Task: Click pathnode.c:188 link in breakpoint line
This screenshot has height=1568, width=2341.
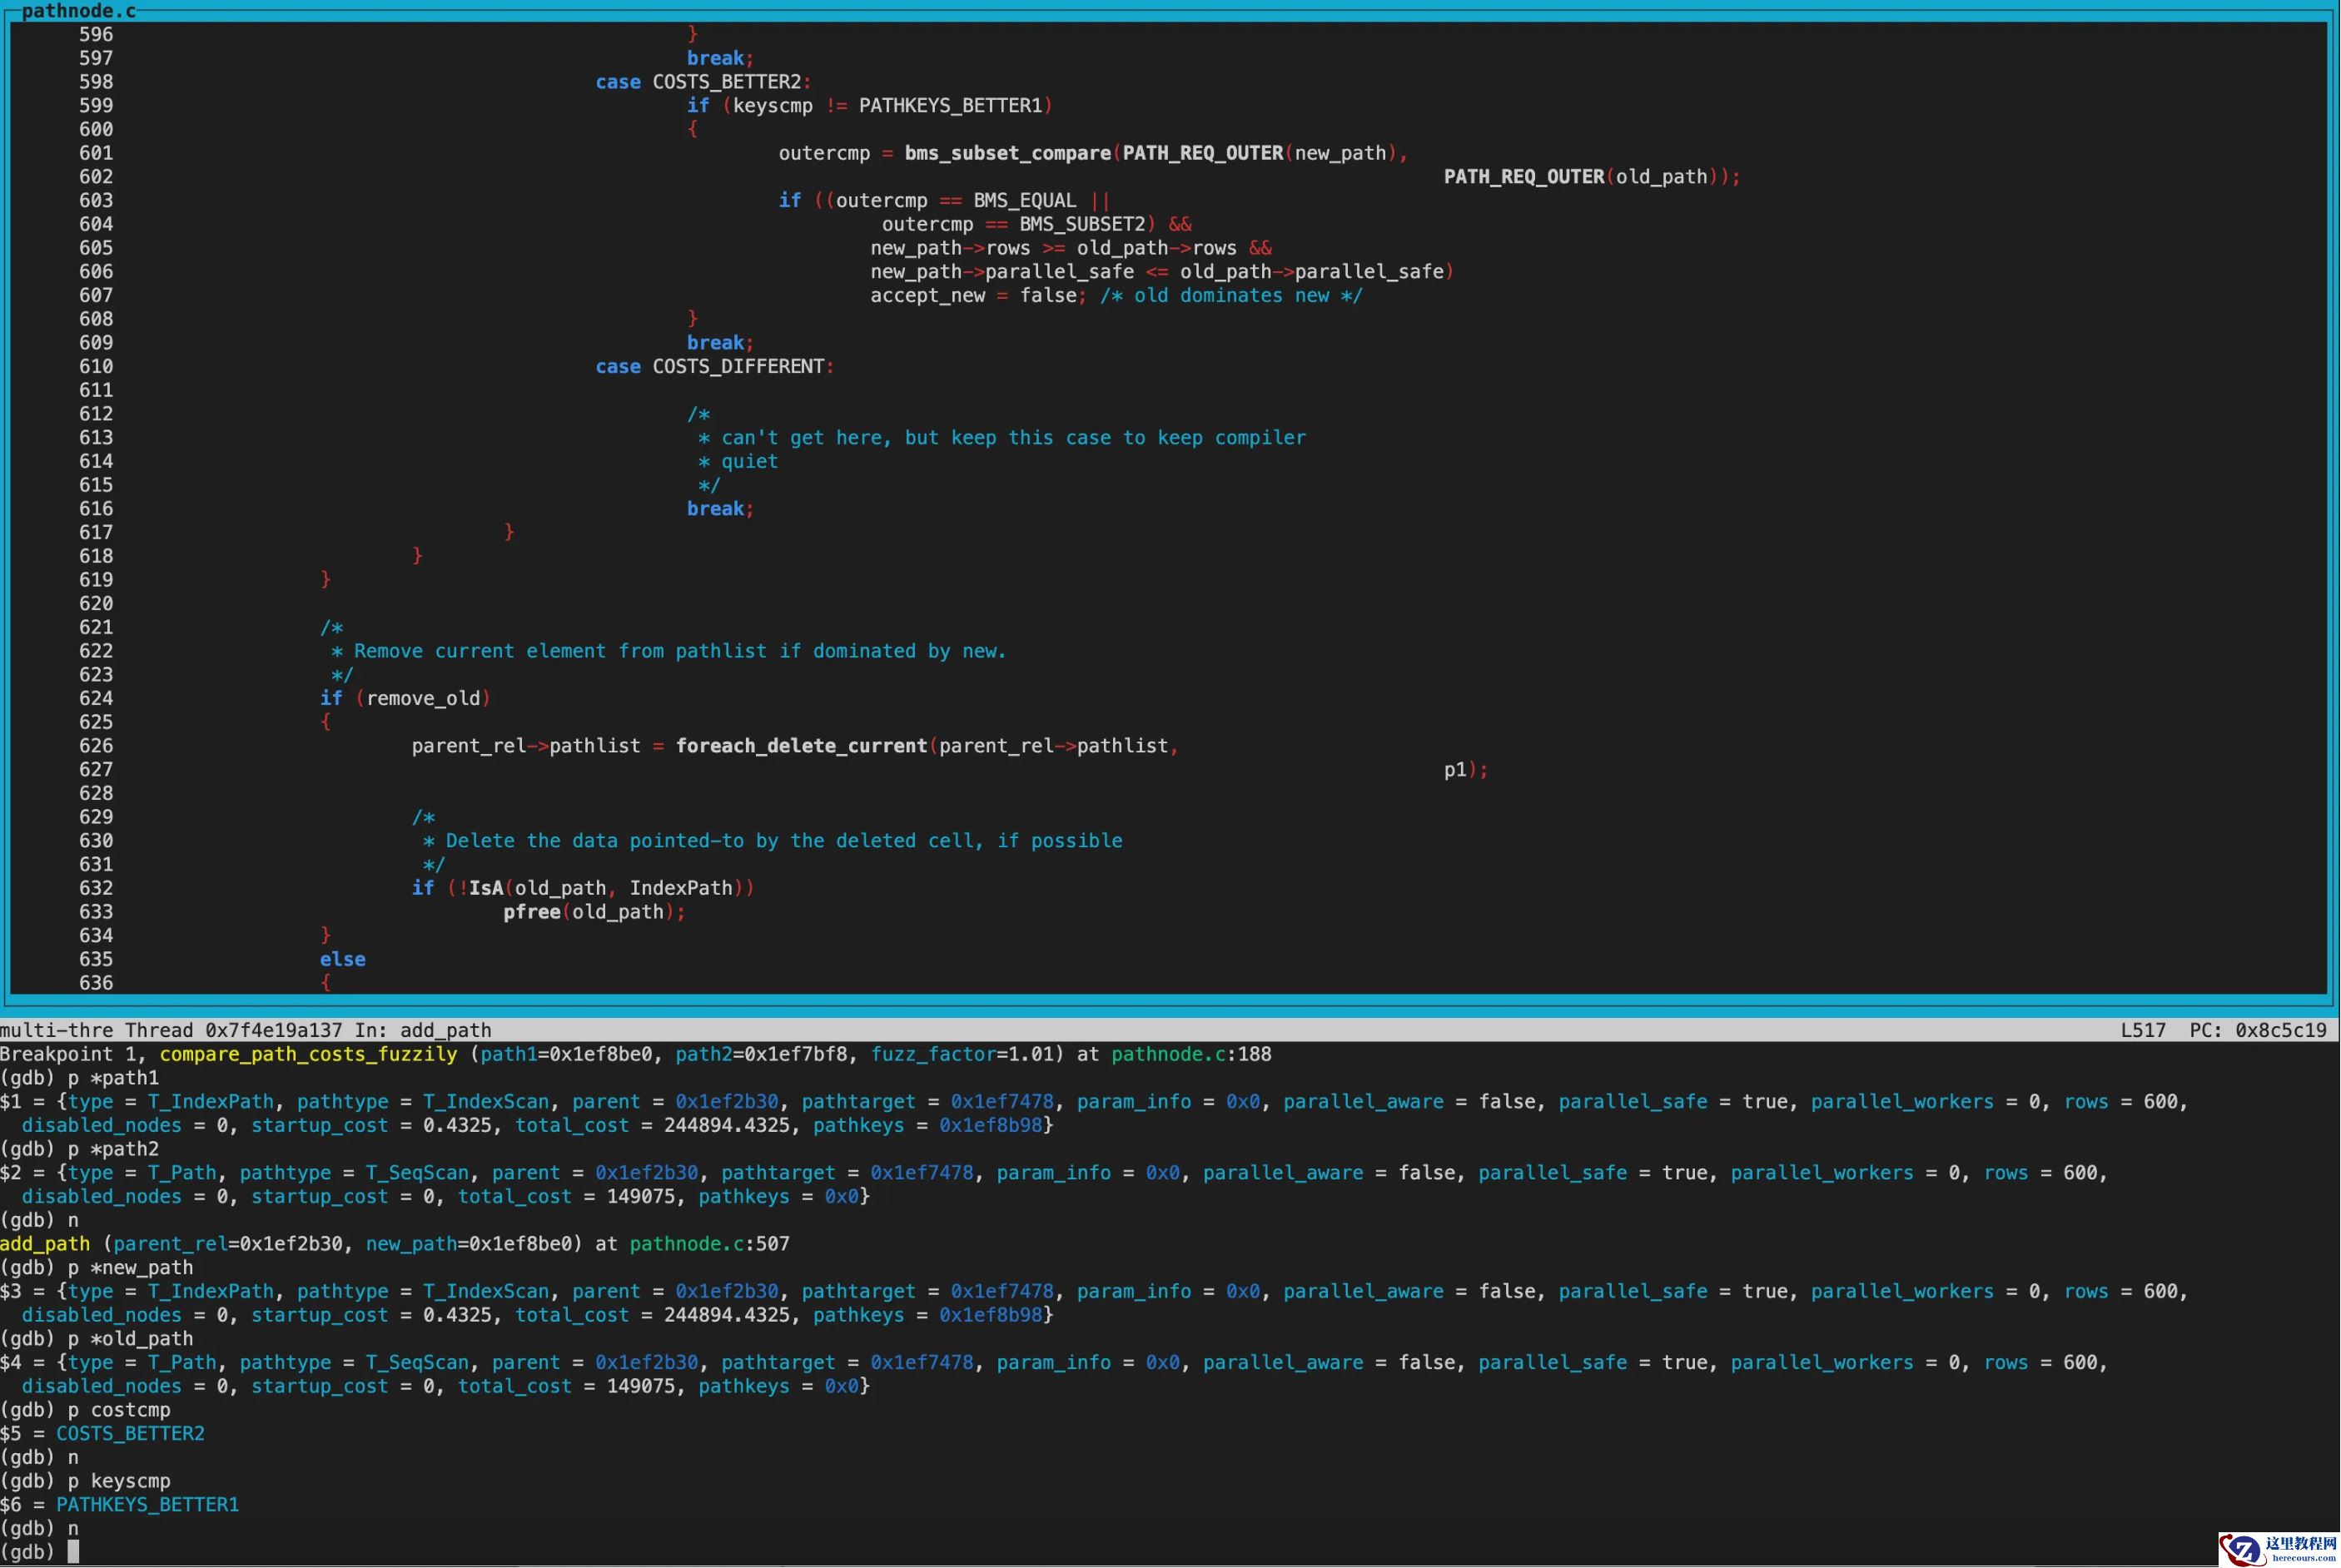Action: click(1191, 1054)
